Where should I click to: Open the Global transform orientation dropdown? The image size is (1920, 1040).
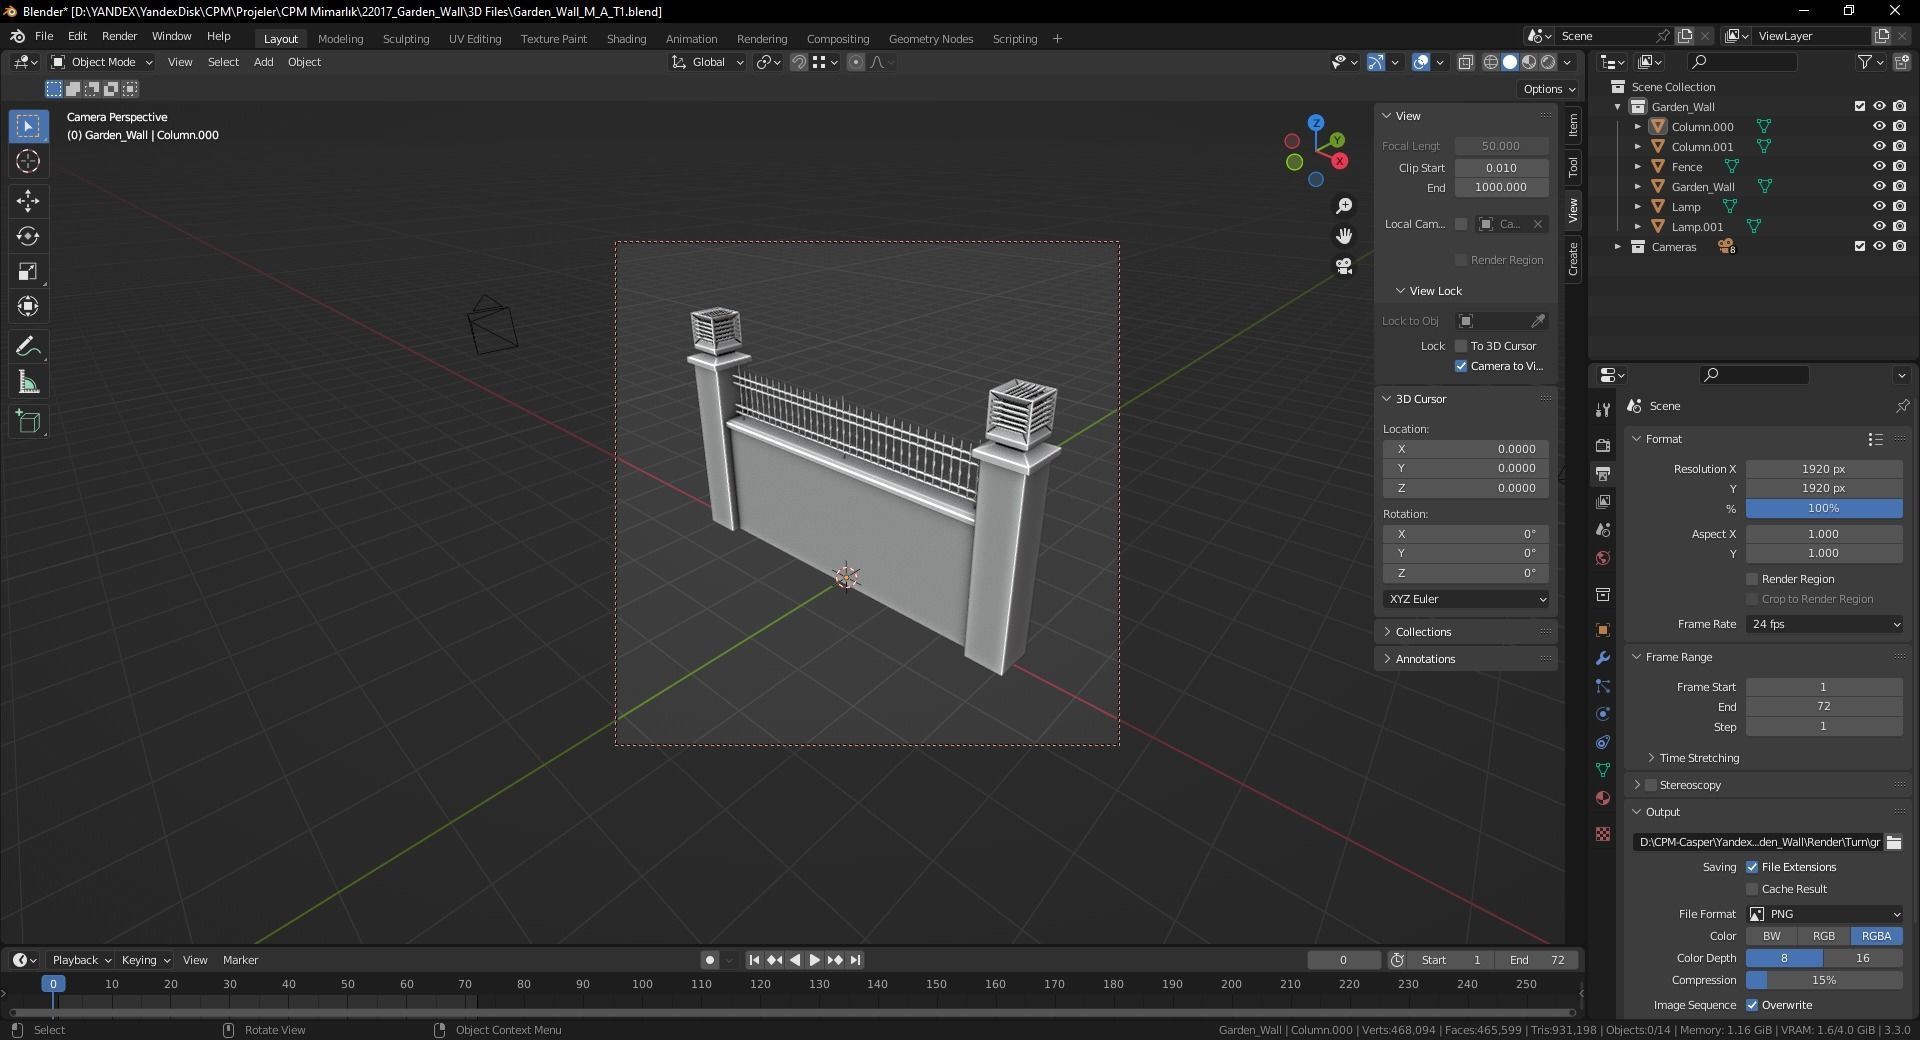(708, 62)
